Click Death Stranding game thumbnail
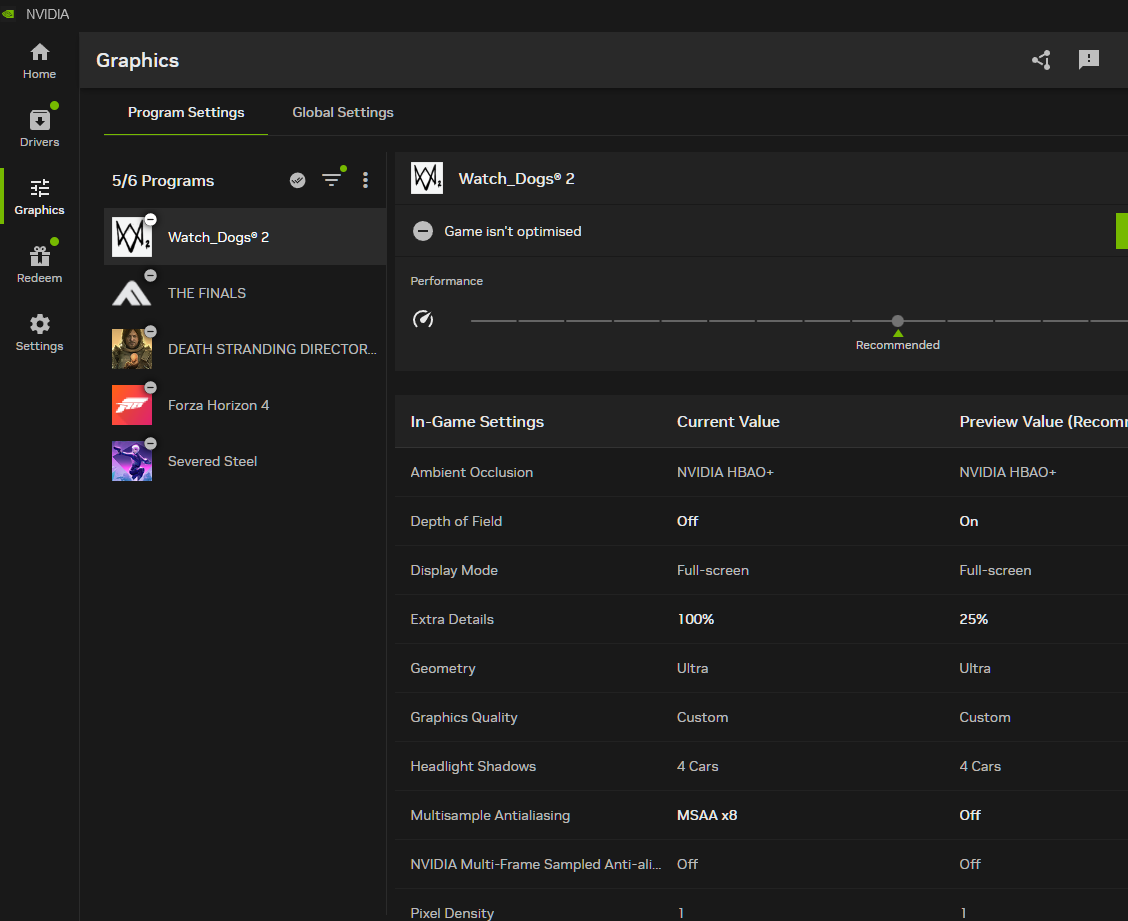The width and height of the screenshot is (1128, 921). [132, 349]
